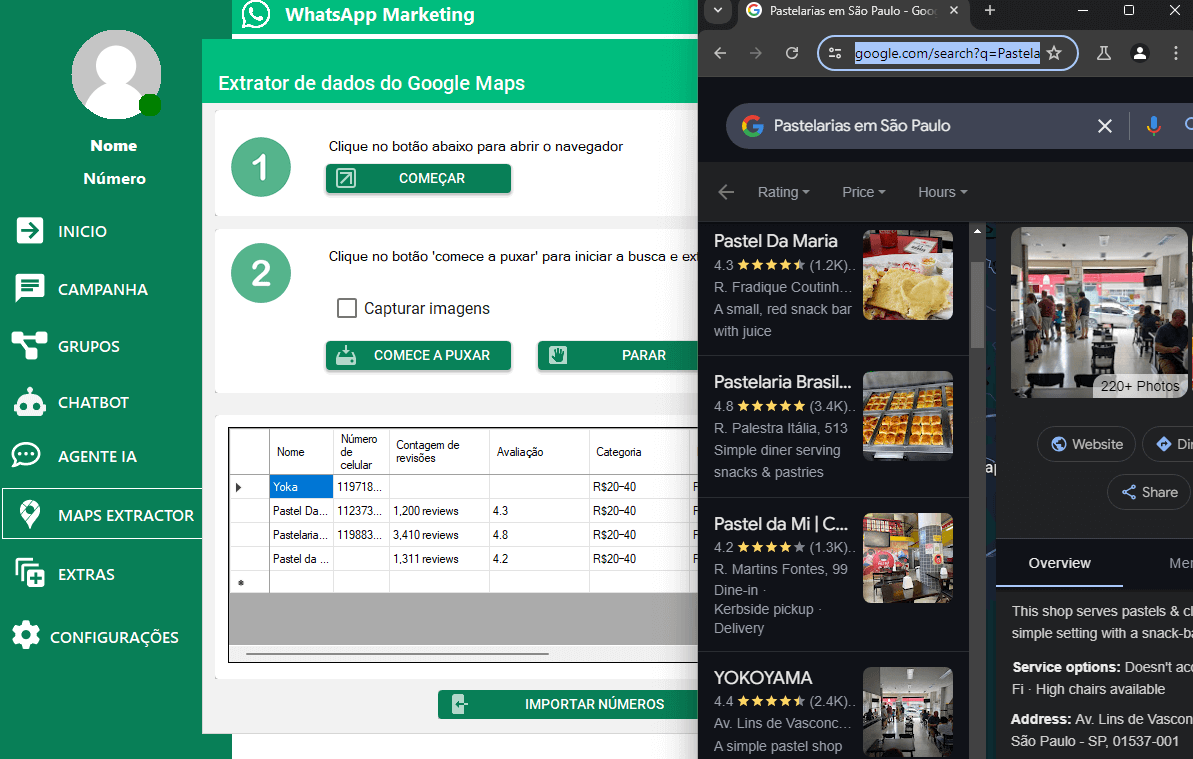Image resolution: width=1193 pixels, height=759 pixels.
Task: Close the Pastelarias em São Paulo tab
Action: pos(953,11)
